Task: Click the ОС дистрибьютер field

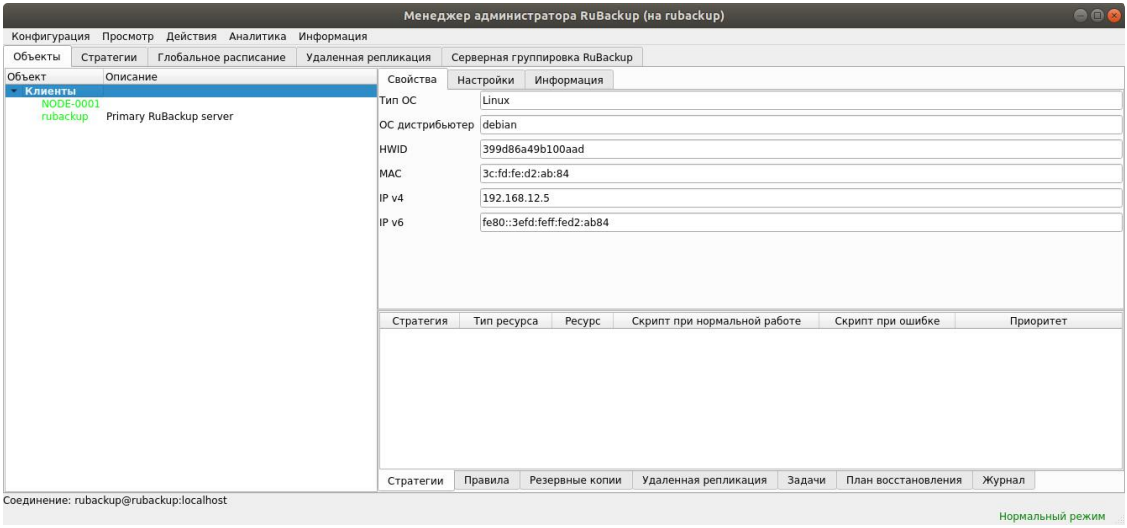Action: [x=801, y=125]
